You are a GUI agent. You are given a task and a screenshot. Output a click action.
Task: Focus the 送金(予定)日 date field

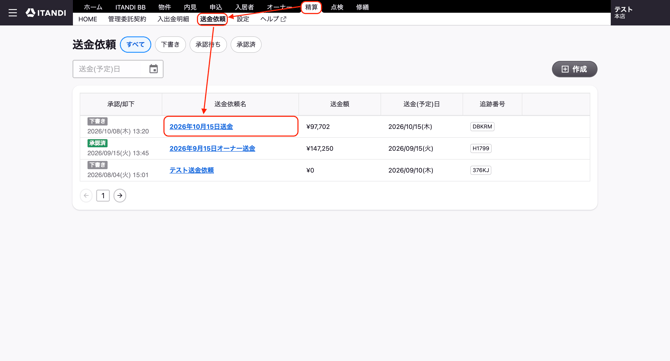tap(118, 69)
